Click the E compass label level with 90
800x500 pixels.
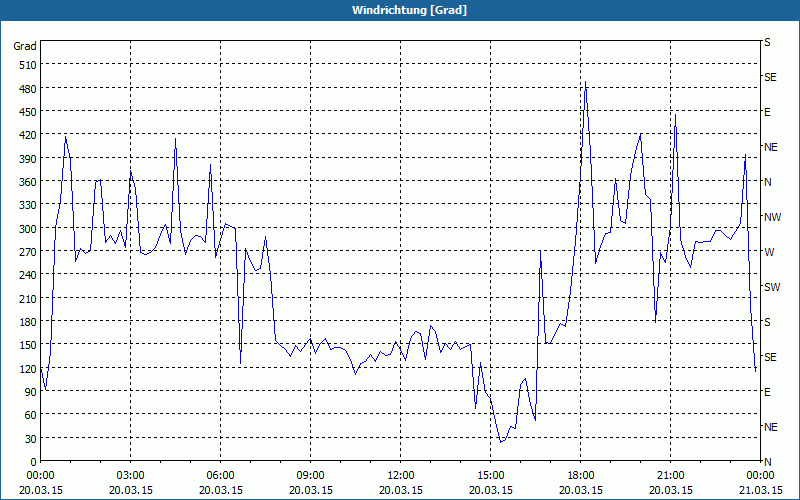tap(767, 392)
